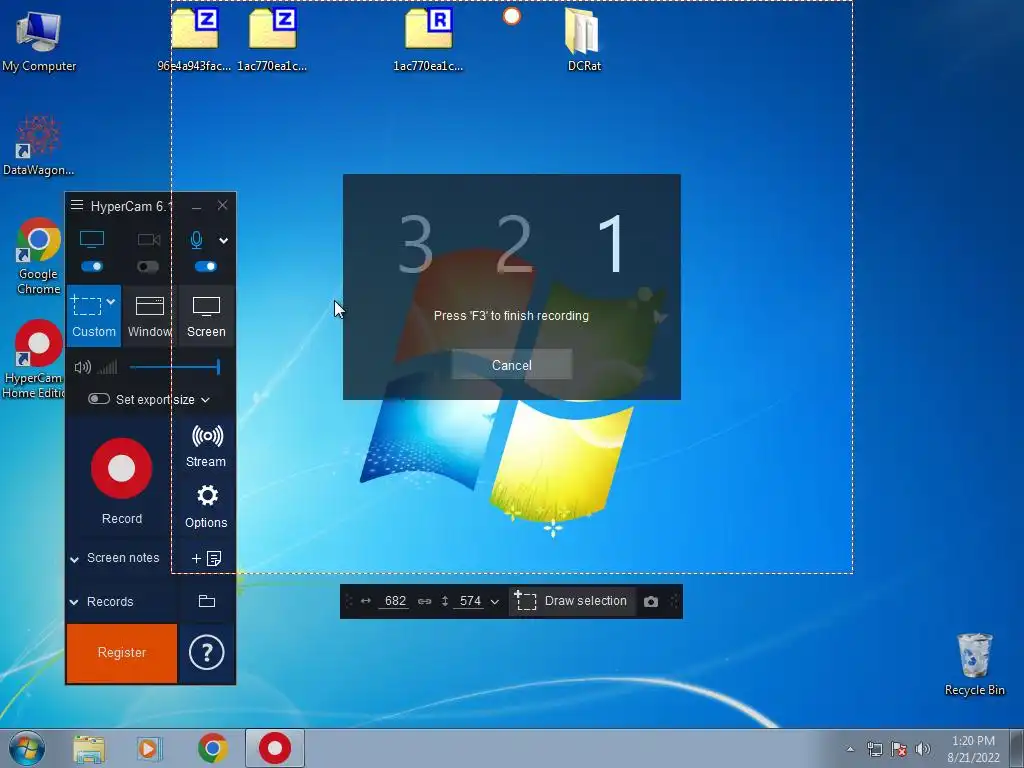The width and height of the screenshot is (1024, 768).
Task: Minimize the HyperCam window
Action: pyautogui.click(x=197, y=207)
